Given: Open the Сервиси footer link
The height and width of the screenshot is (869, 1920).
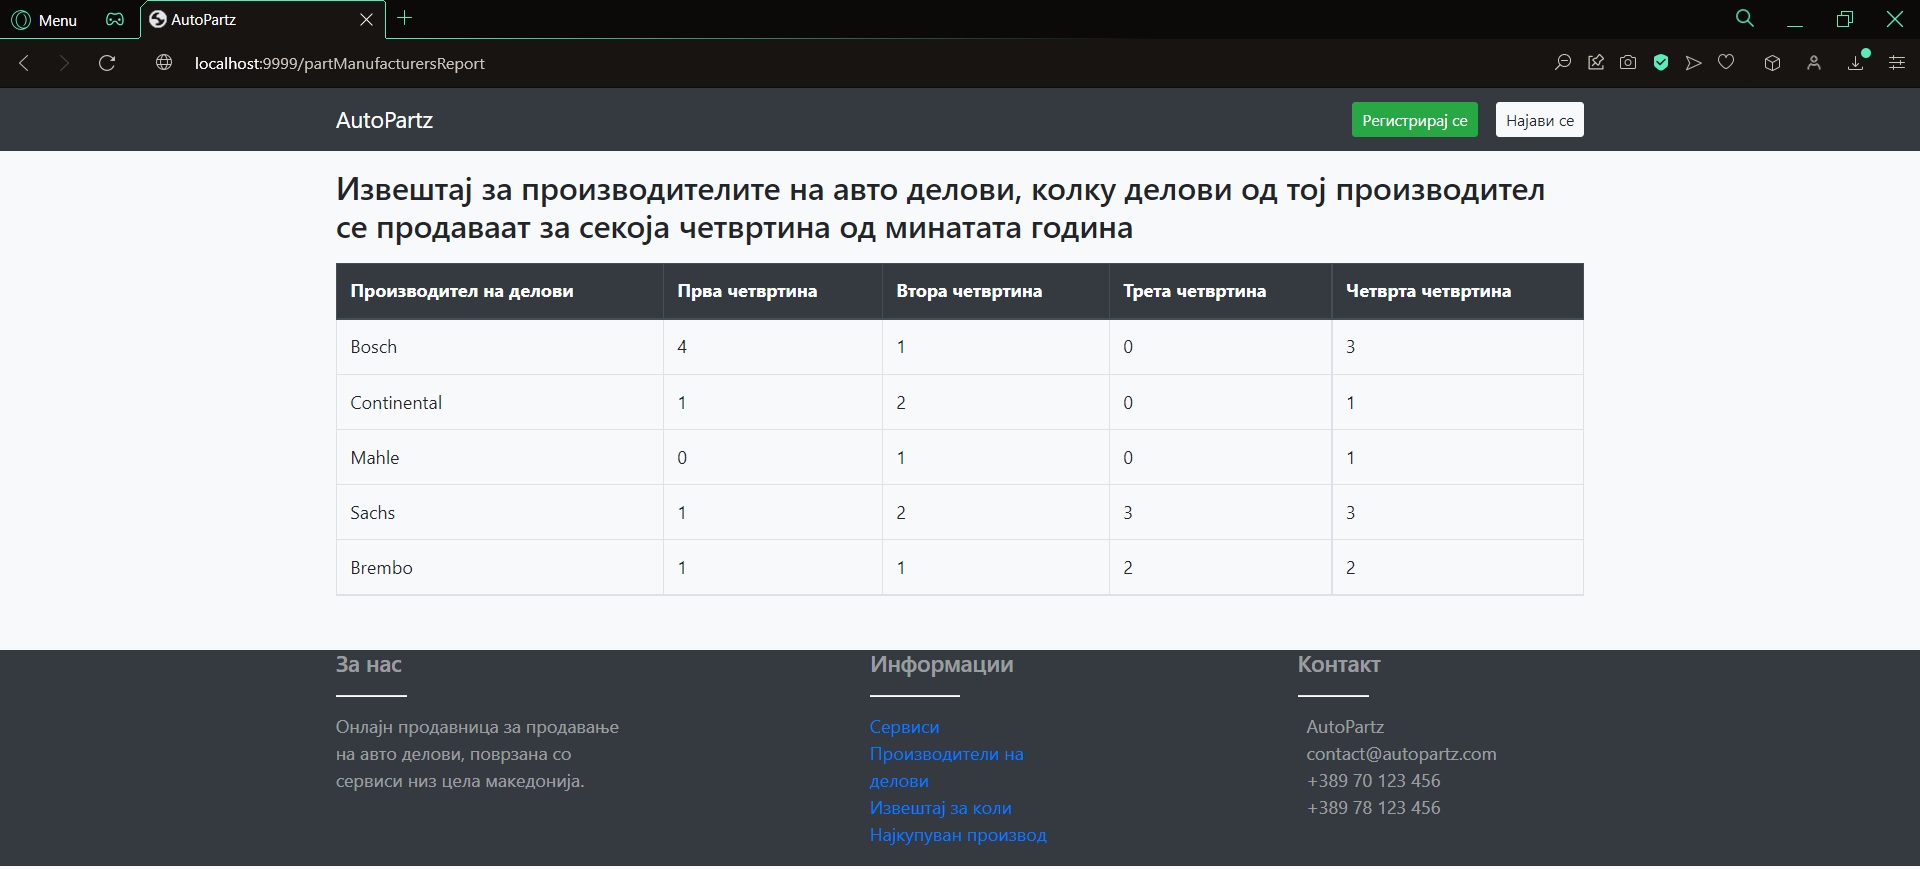Looking at the screenshot, I should point(904,727).
